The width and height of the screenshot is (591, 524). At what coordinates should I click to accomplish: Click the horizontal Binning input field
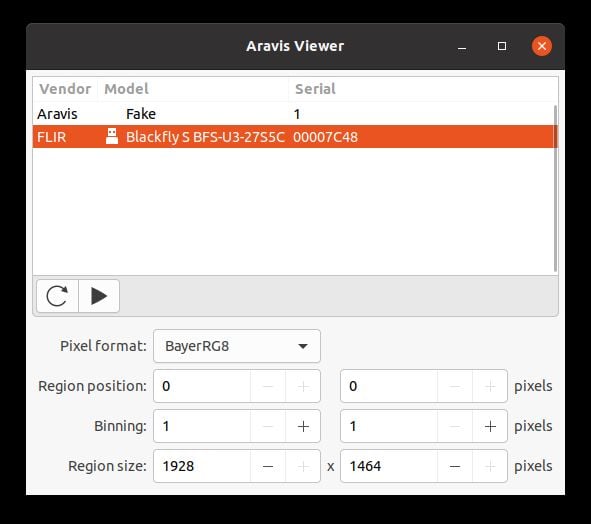click(202, 426)
